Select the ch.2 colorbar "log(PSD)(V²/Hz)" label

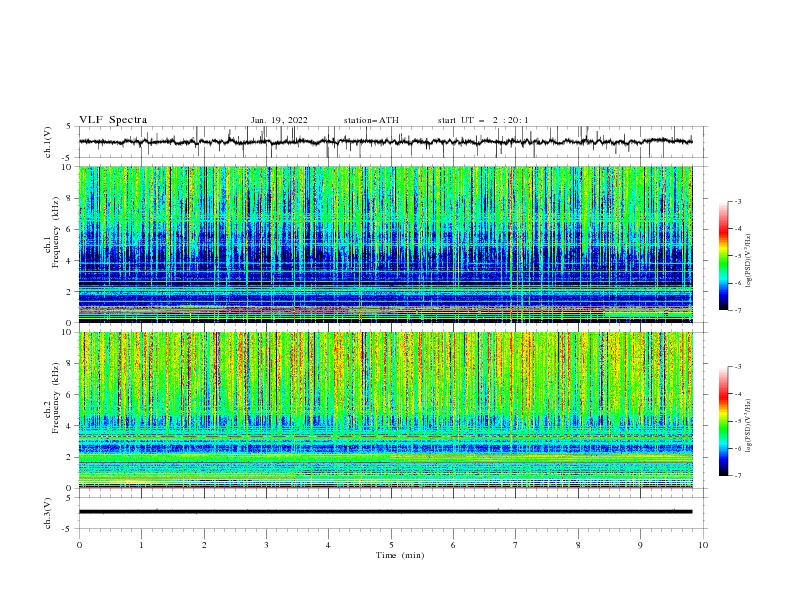(x=748, y=425)
